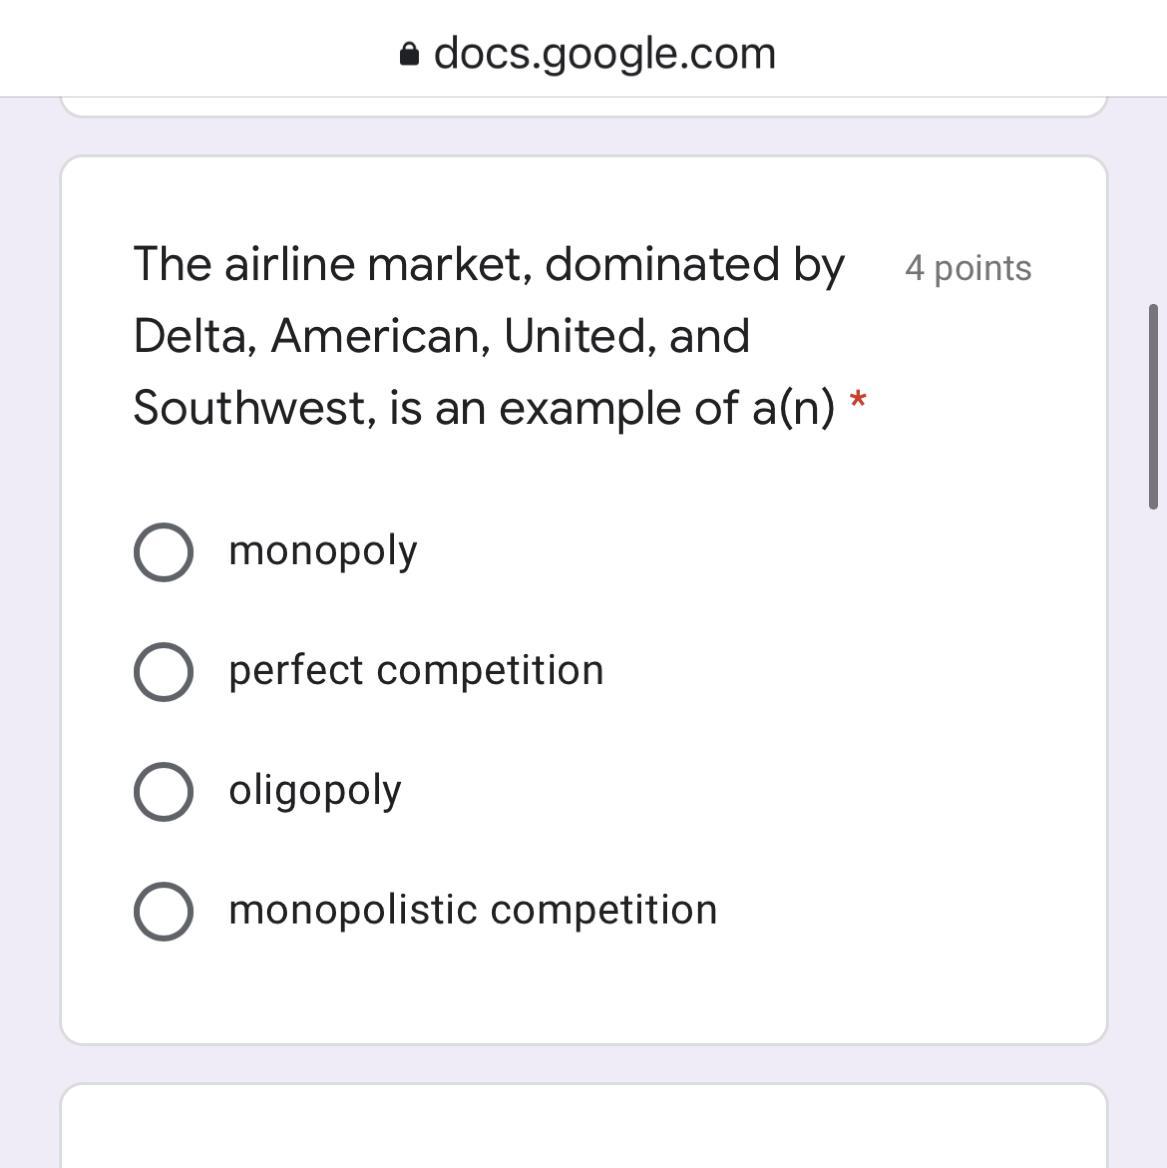The height and width of the screenshot is (1168, 1167).
Task: Tap the docs.google.com URL text
Action: (604, 53)
